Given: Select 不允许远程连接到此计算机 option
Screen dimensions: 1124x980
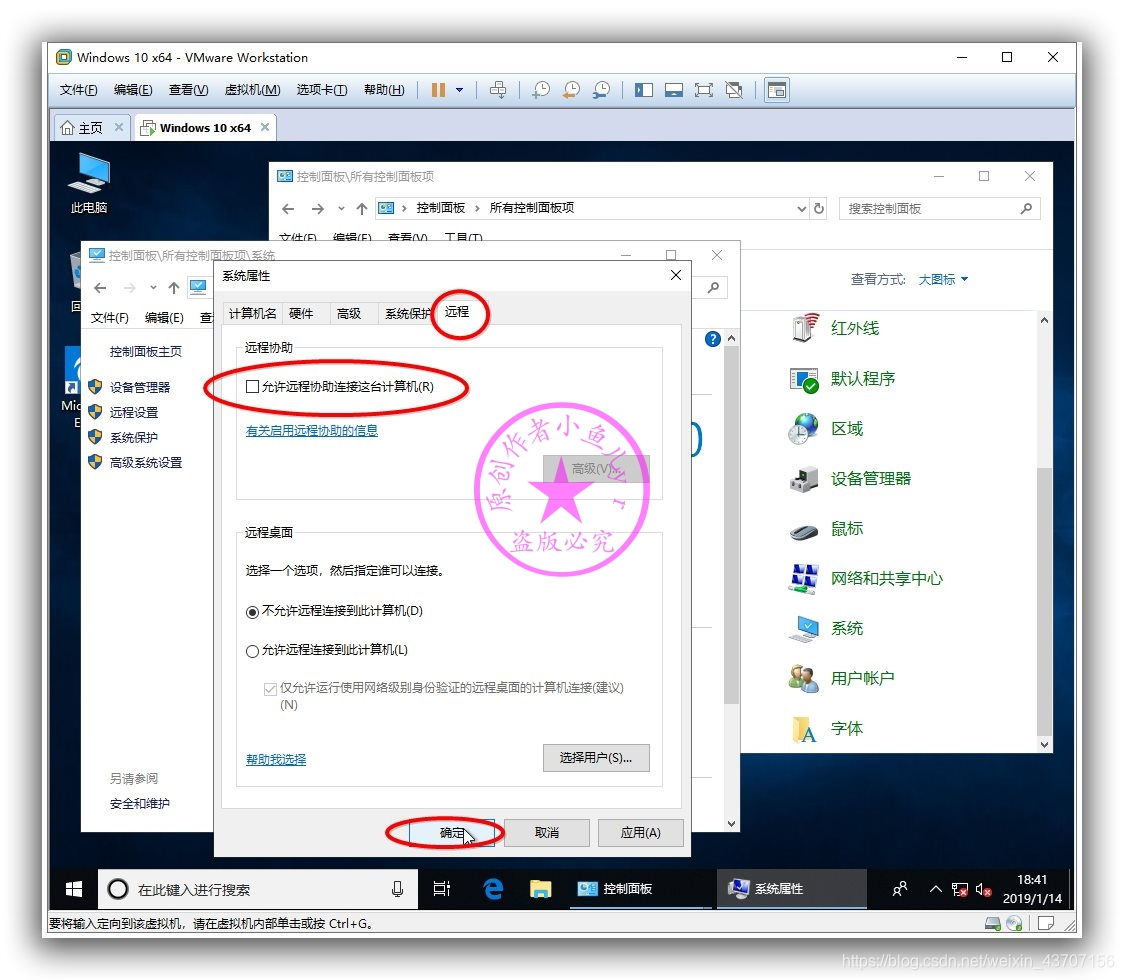Looking at the screenshot, I should (x=252, y=612).
